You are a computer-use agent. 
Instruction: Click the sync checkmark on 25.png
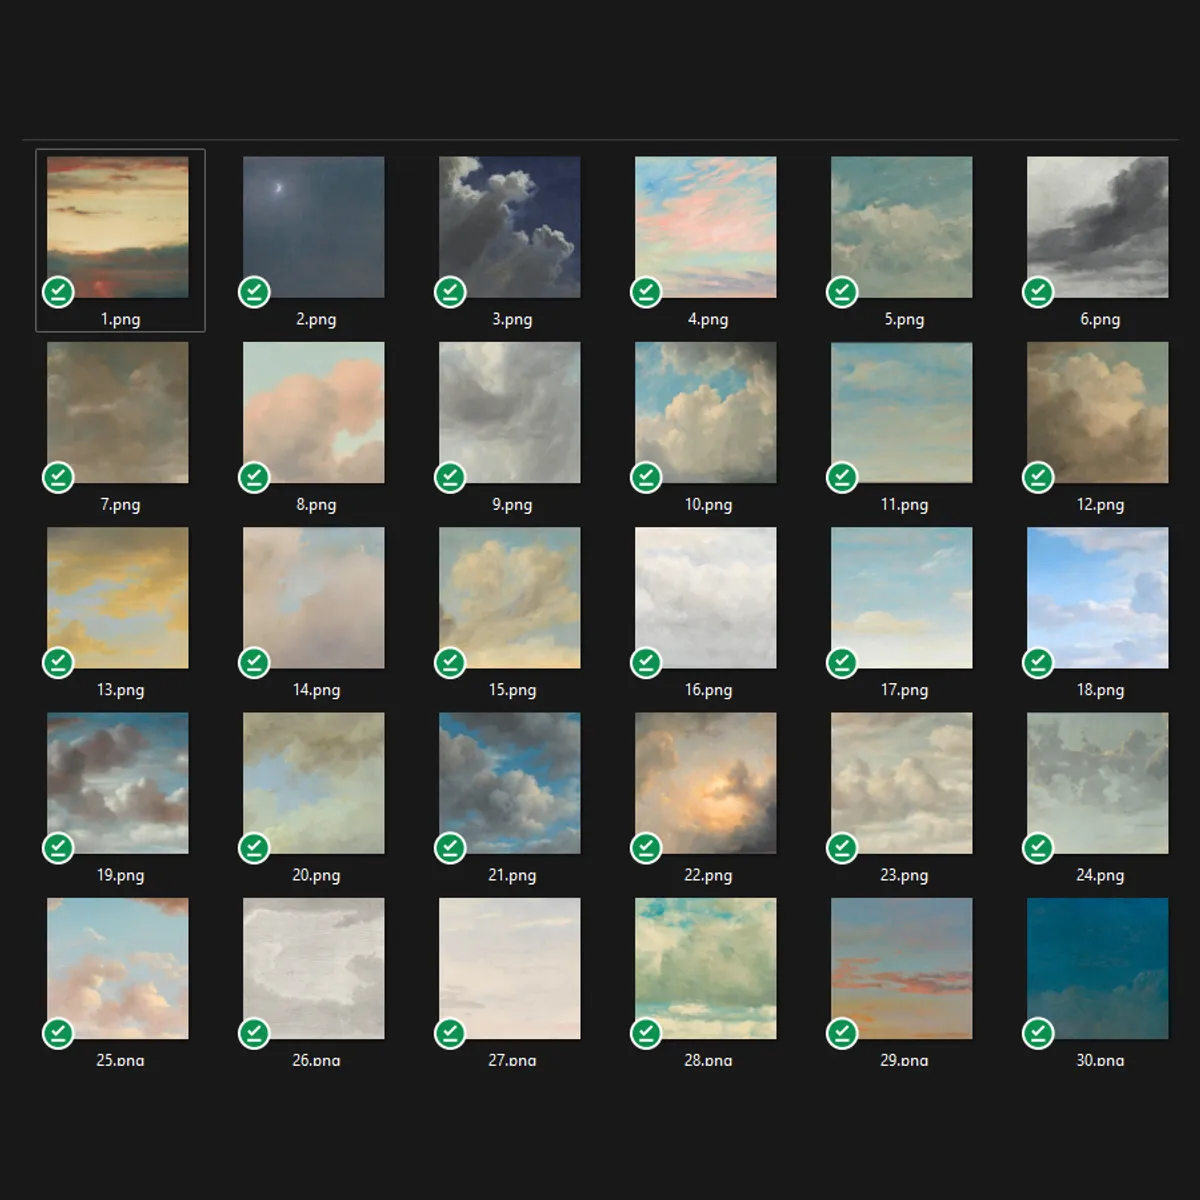coord(58,1033)
